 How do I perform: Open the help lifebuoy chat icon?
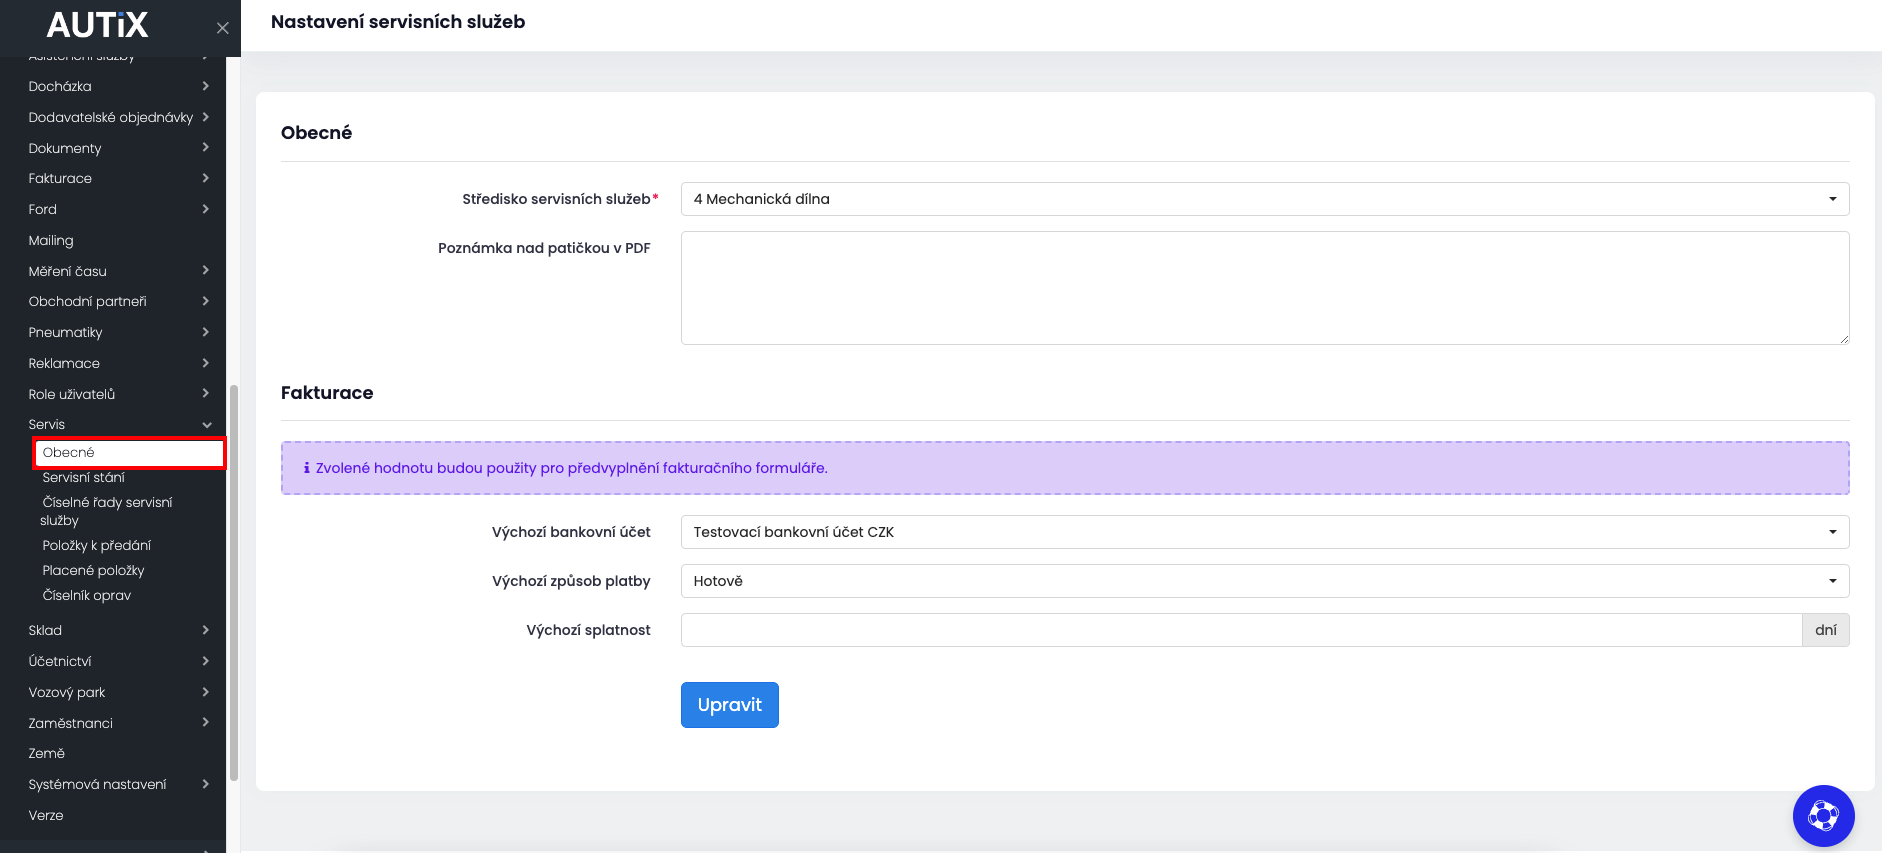pyautogui.click(x=1823, y=816)
